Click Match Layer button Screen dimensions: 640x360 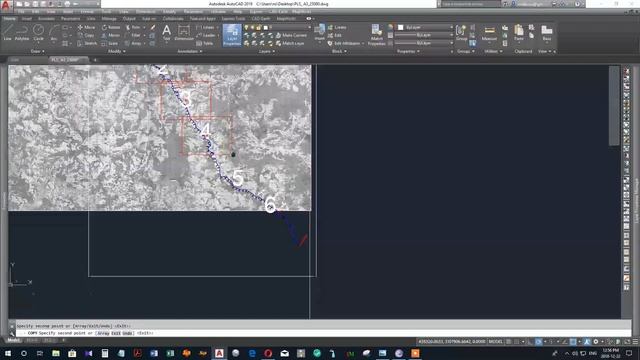click(290, 43)
